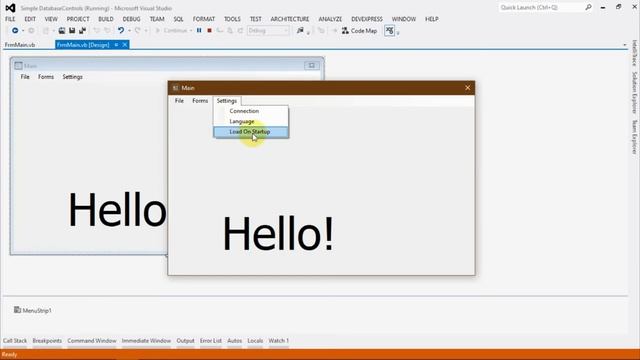This screenshot has width=640, height=360.
Task: Open the TEST menu
Action: point(256,19)
